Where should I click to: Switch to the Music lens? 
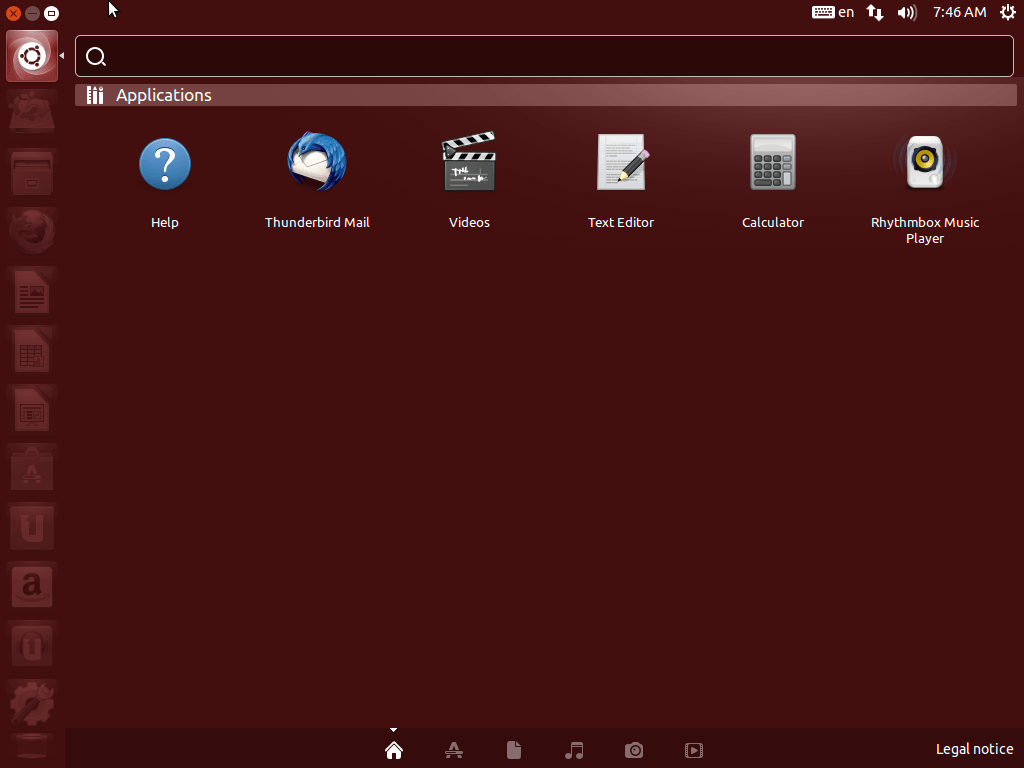point(574,750)
